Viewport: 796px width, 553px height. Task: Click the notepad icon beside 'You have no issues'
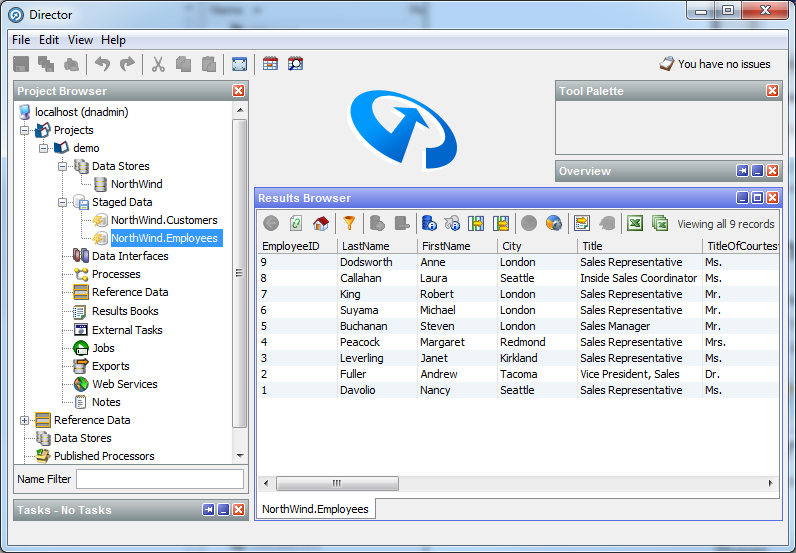[667, 64]
